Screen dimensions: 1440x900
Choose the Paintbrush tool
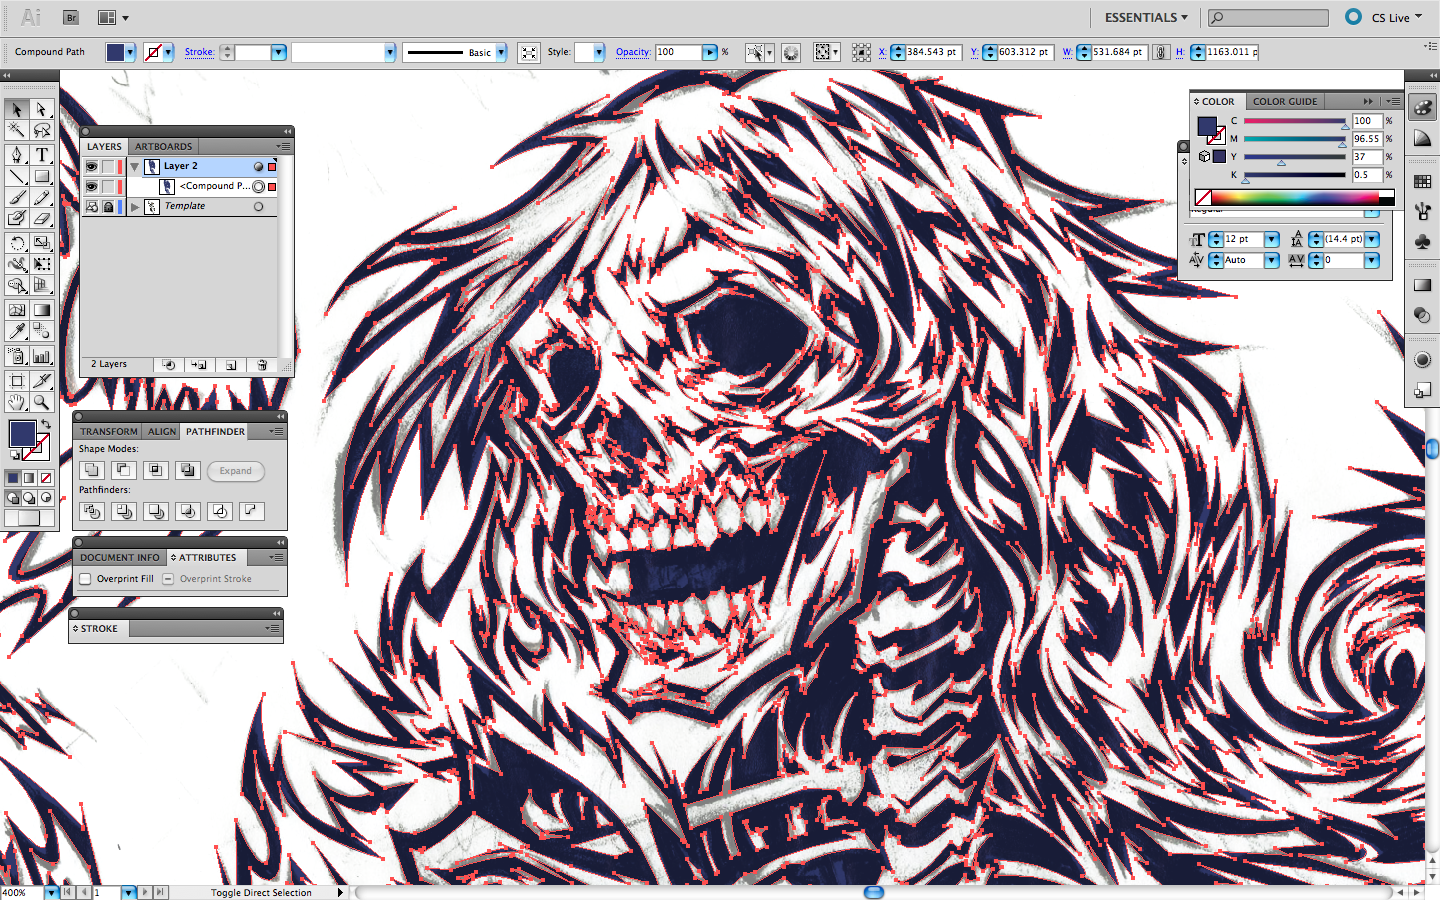pos(17,197)
